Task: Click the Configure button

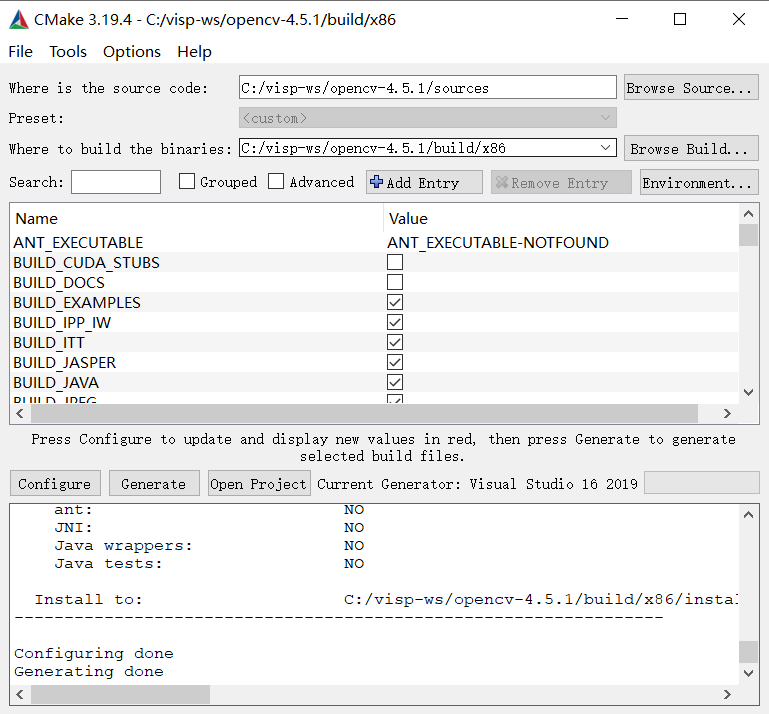Action: coord(55,484)
